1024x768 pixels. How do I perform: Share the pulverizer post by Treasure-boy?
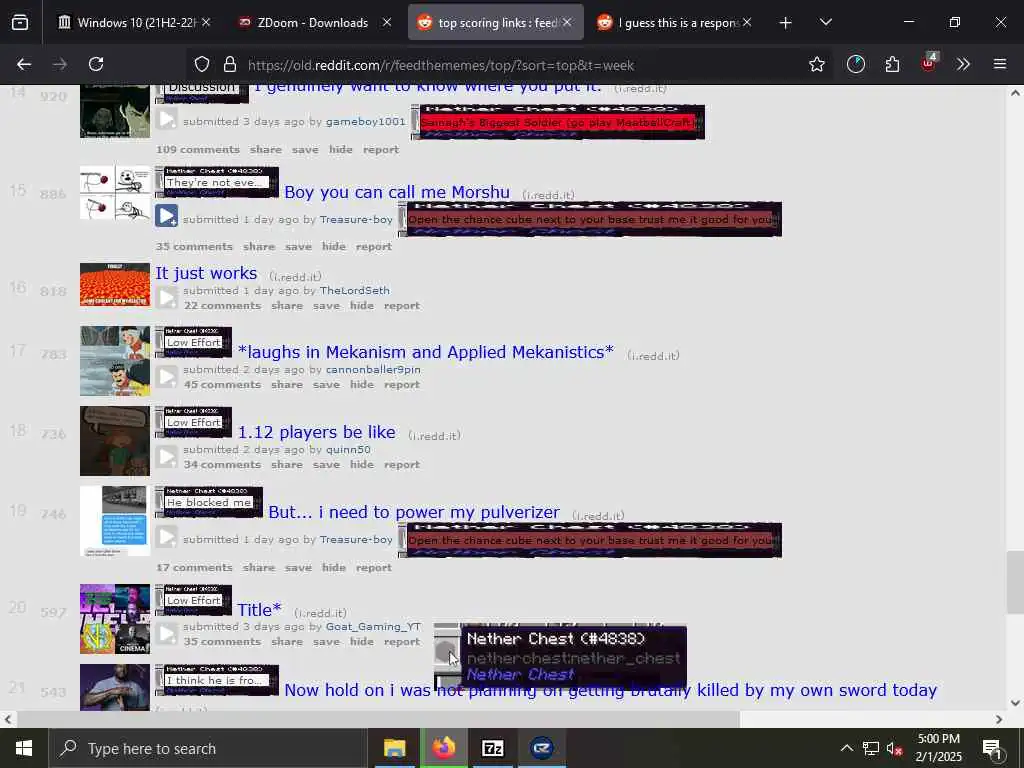[259, 568]
